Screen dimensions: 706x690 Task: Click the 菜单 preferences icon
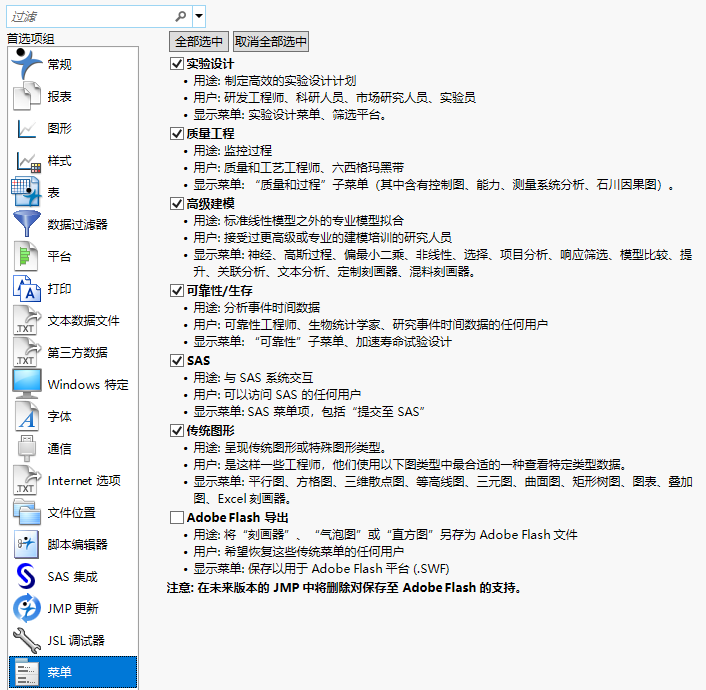pyautogui.click(x=27, y=672)
